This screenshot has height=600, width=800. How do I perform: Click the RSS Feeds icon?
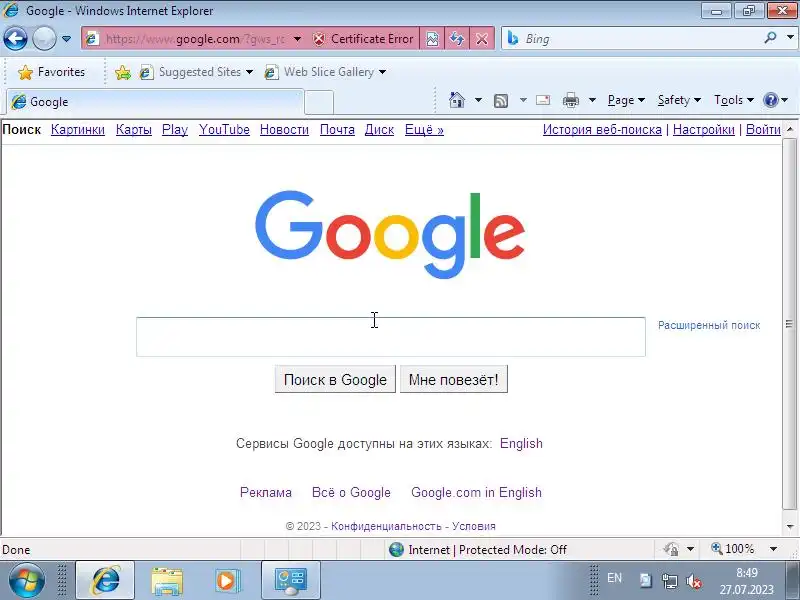(501, 101)
